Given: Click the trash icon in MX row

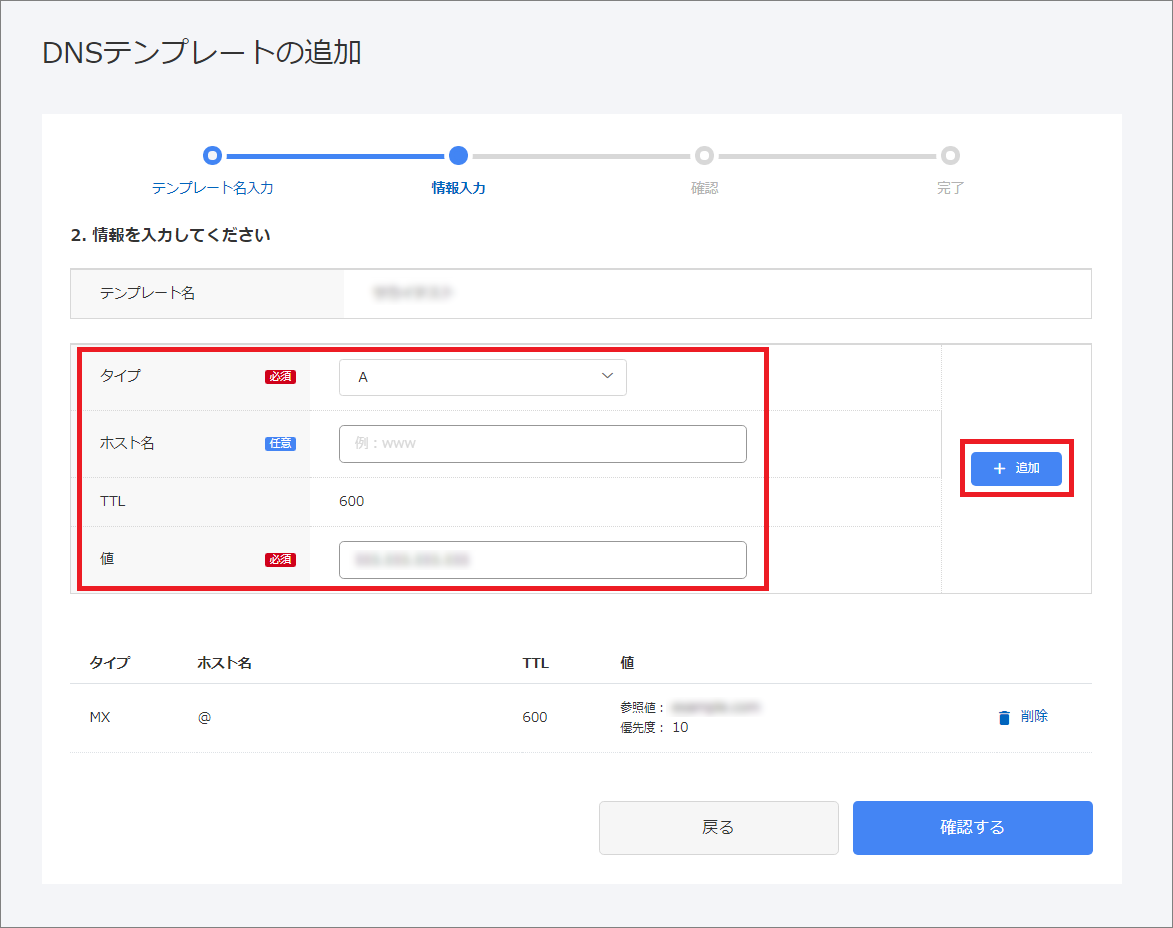Looking at the screenshot, I should pos(1004,717).
